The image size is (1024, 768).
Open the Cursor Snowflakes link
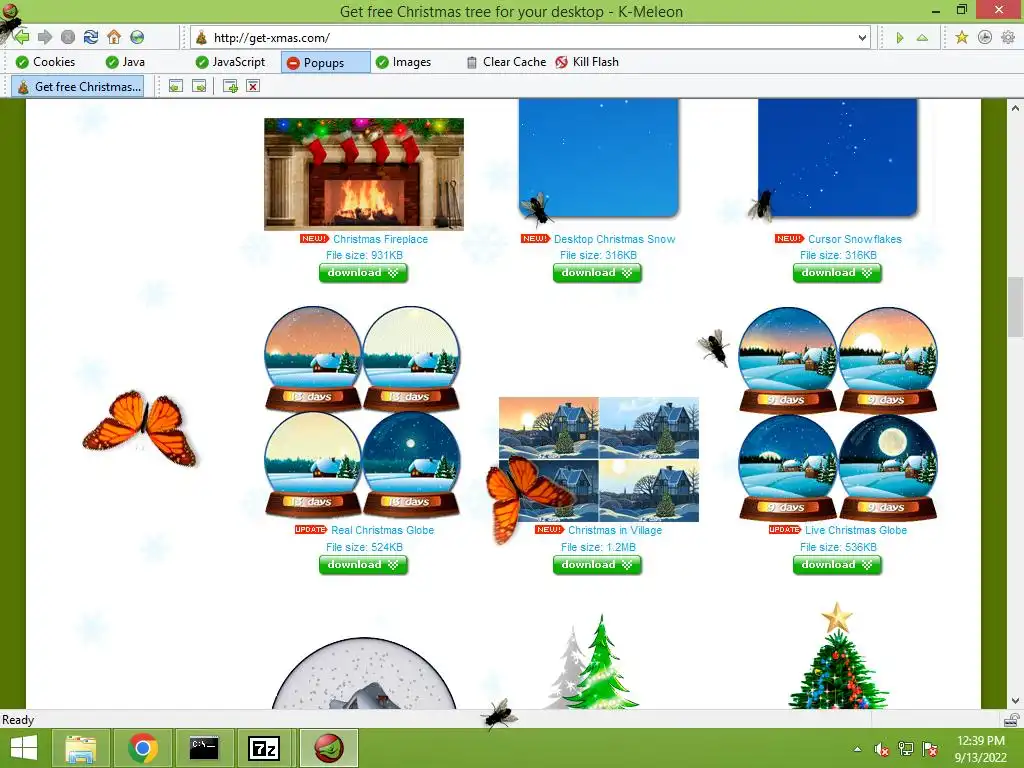855,239
